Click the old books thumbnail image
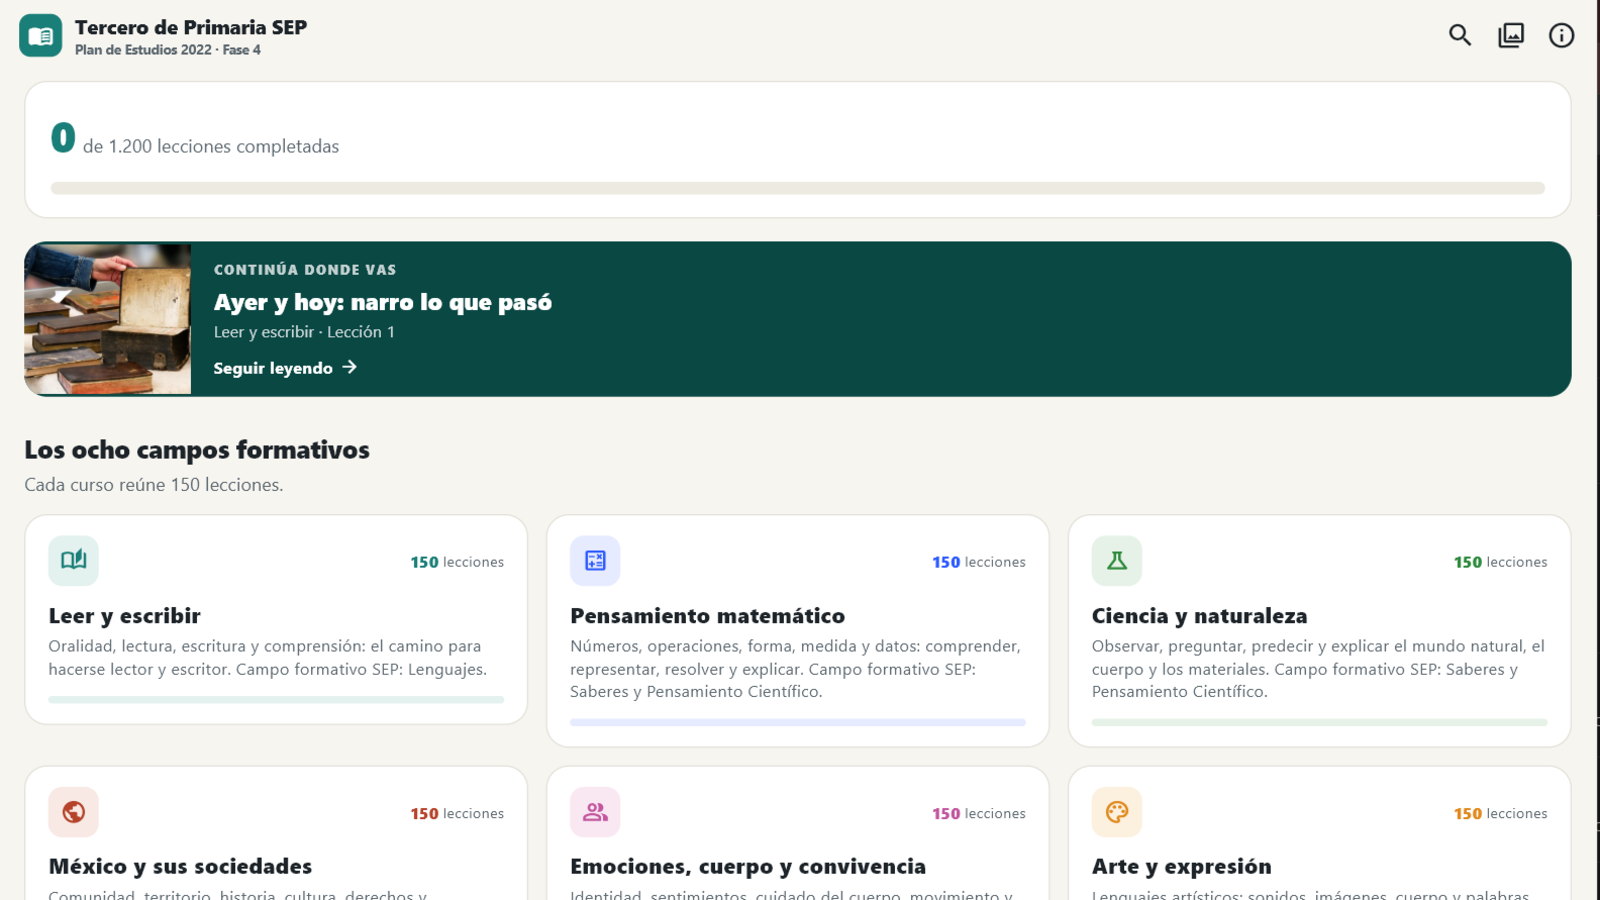The width and height of the screenshot is (1600, 900). click(108, 319)
